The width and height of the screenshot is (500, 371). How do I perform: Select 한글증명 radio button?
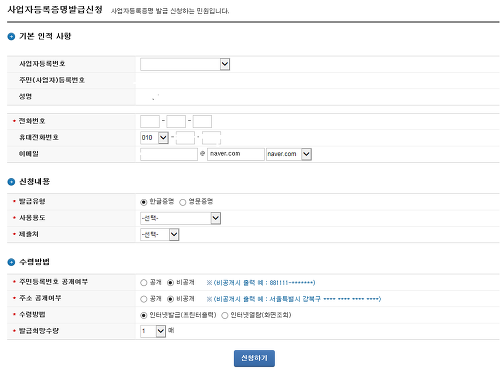coord(144,202)
